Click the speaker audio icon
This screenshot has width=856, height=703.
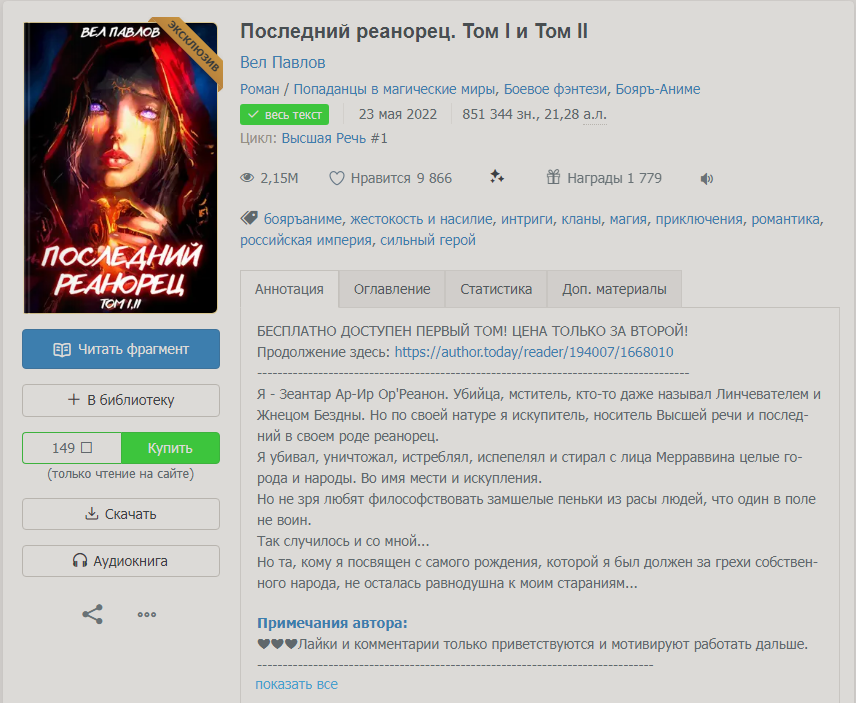point(706,178)
